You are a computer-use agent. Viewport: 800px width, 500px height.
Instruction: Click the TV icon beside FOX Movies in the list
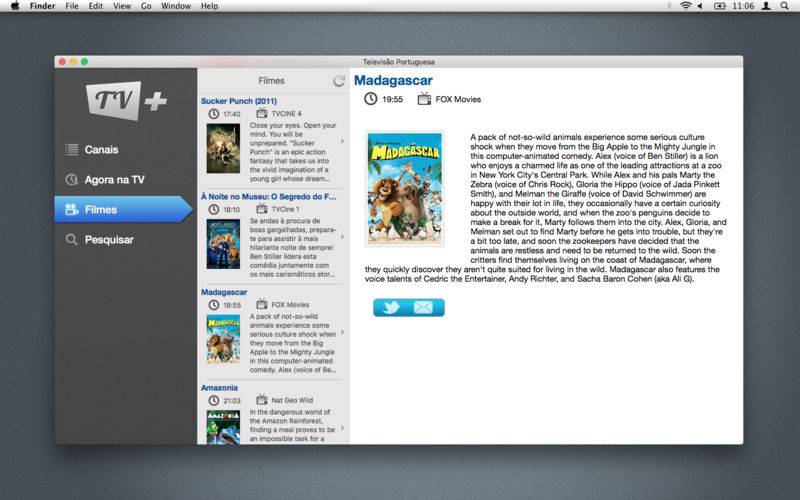pos(262,304)
